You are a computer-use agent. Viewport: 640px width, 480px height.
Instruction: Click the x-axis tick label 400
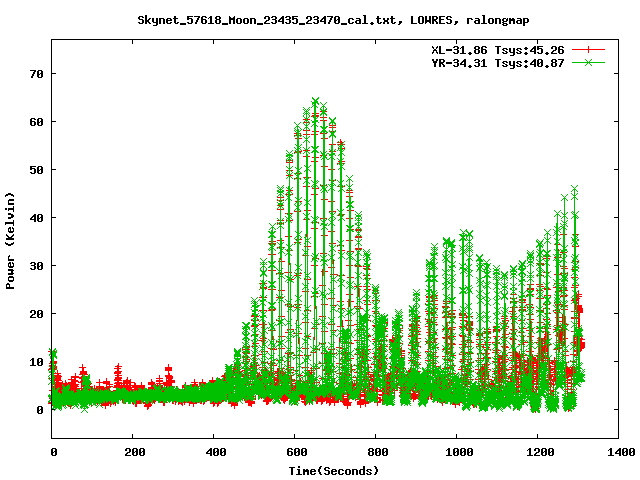pyautogui.click(x=216, y=452)
